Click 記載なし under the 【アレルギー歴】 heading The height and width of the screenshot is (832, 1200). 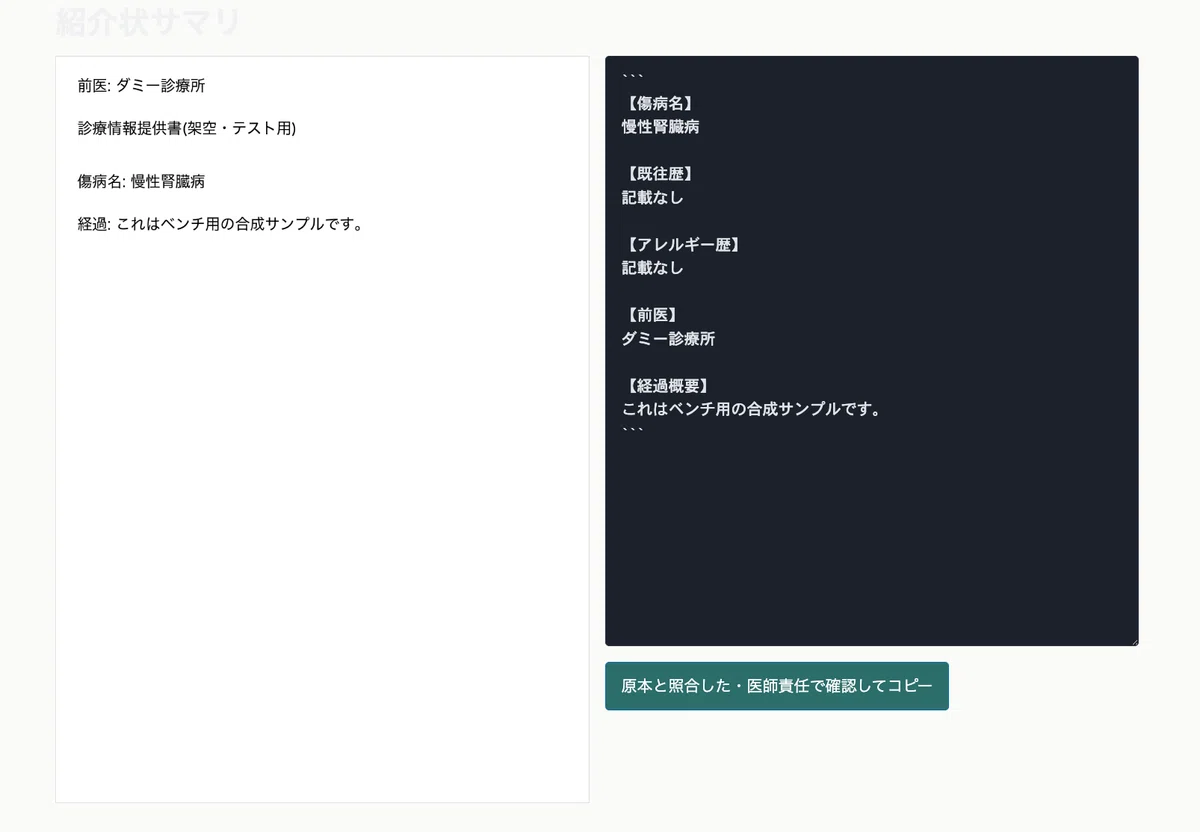pyautogui.click(x=652, y=268)
